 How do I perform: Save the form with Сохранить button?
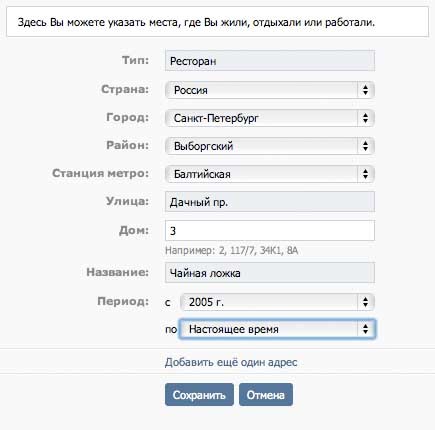pyautogui.click(x=199, y=395)
